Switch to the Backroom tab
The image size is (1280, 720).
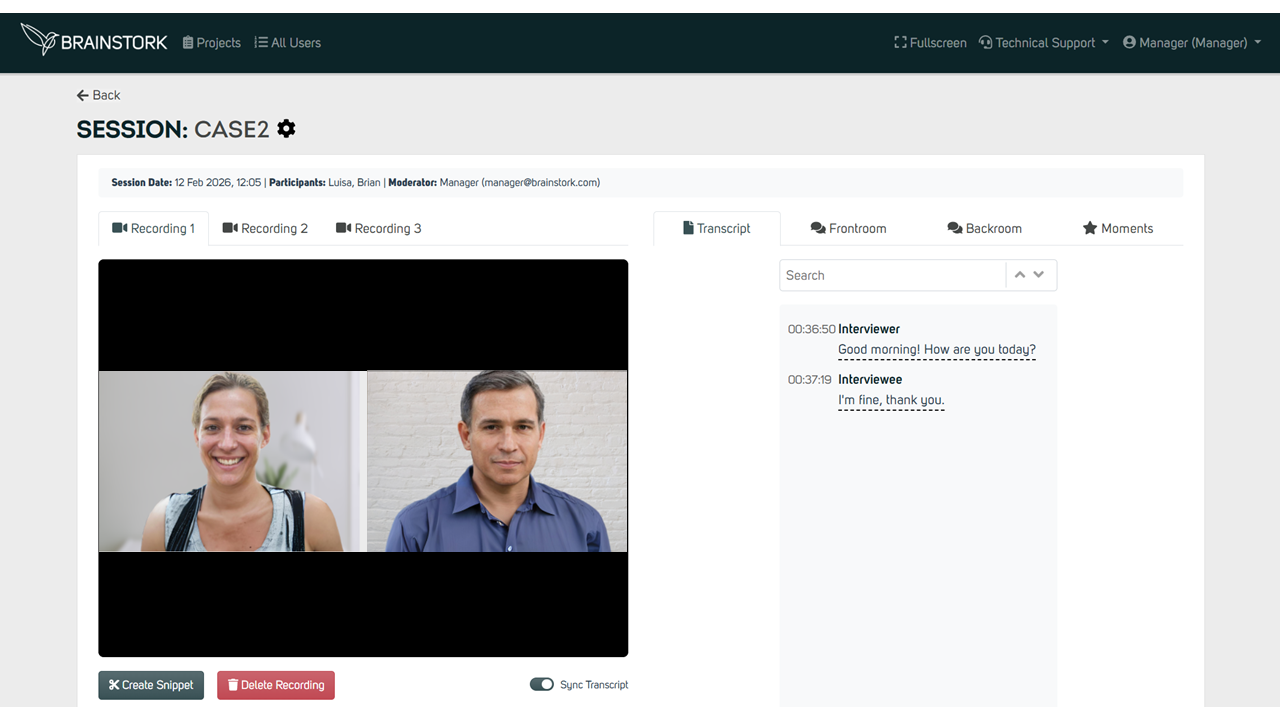(984, 228)
